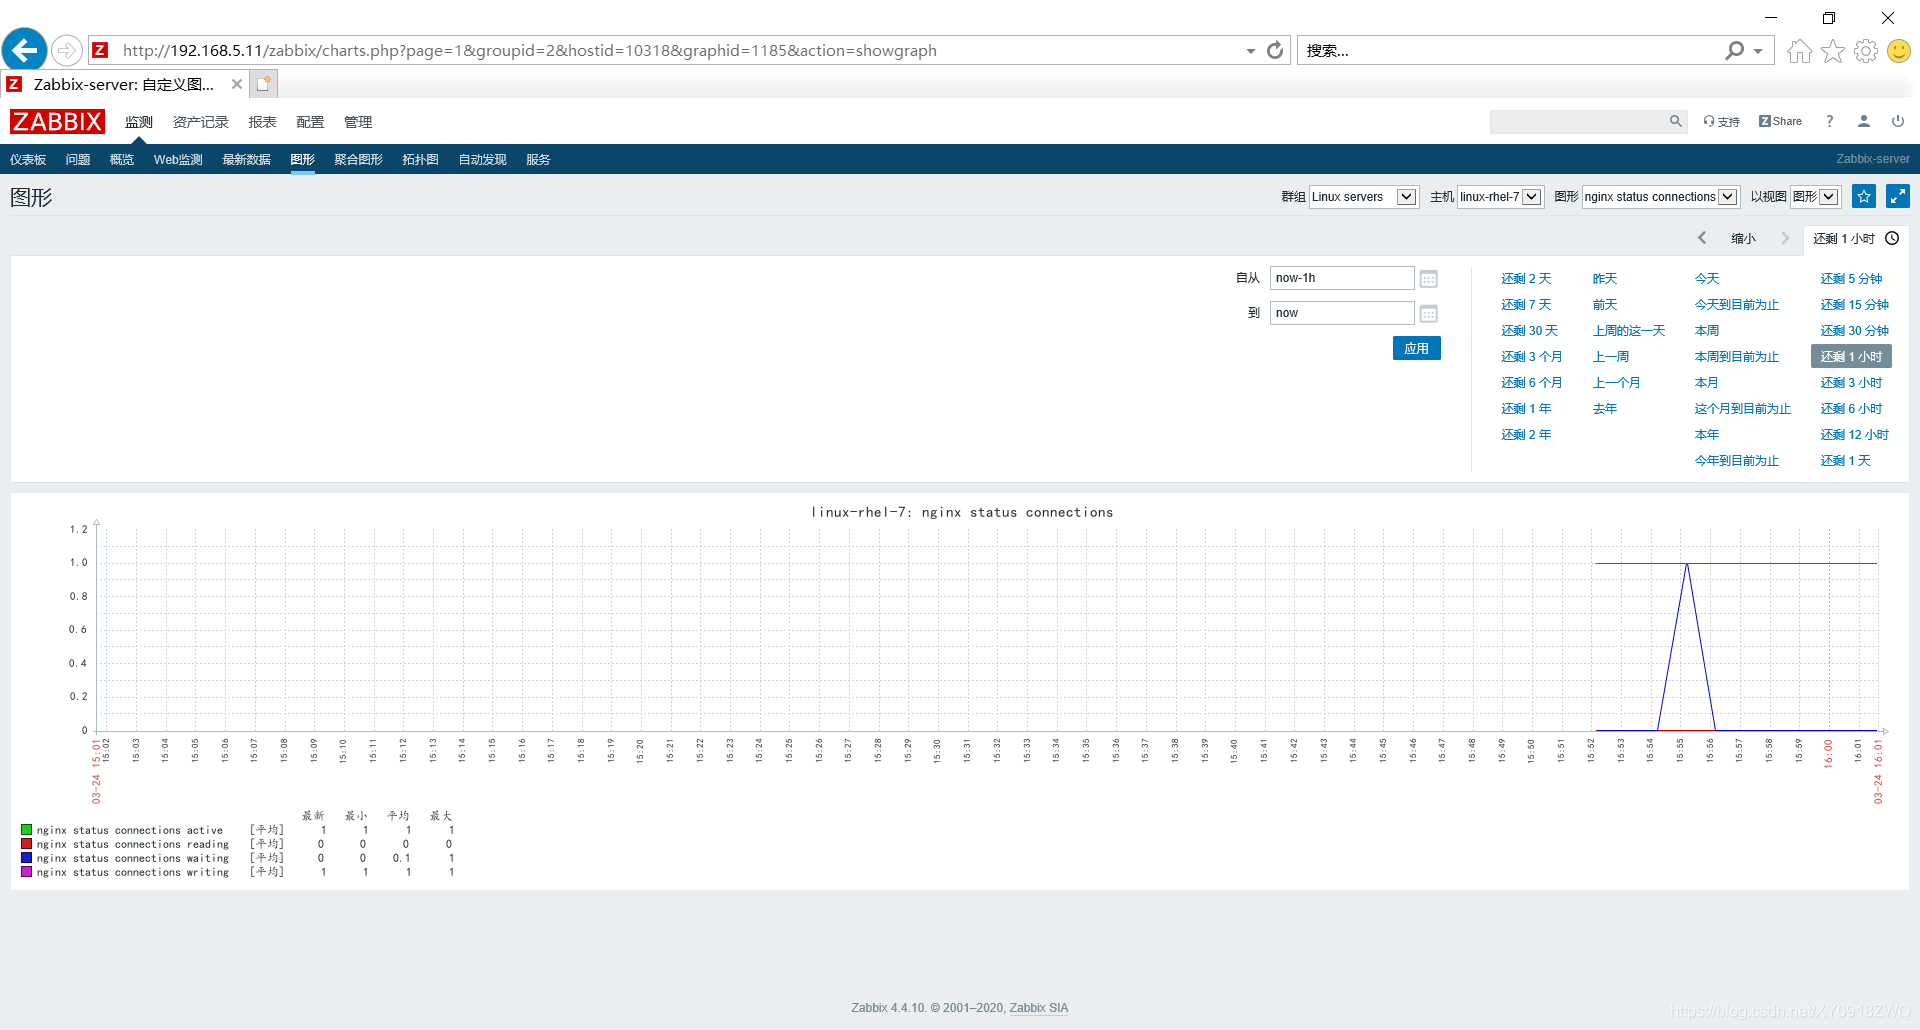Refresh the page with the reload icon

point(1275,50)
